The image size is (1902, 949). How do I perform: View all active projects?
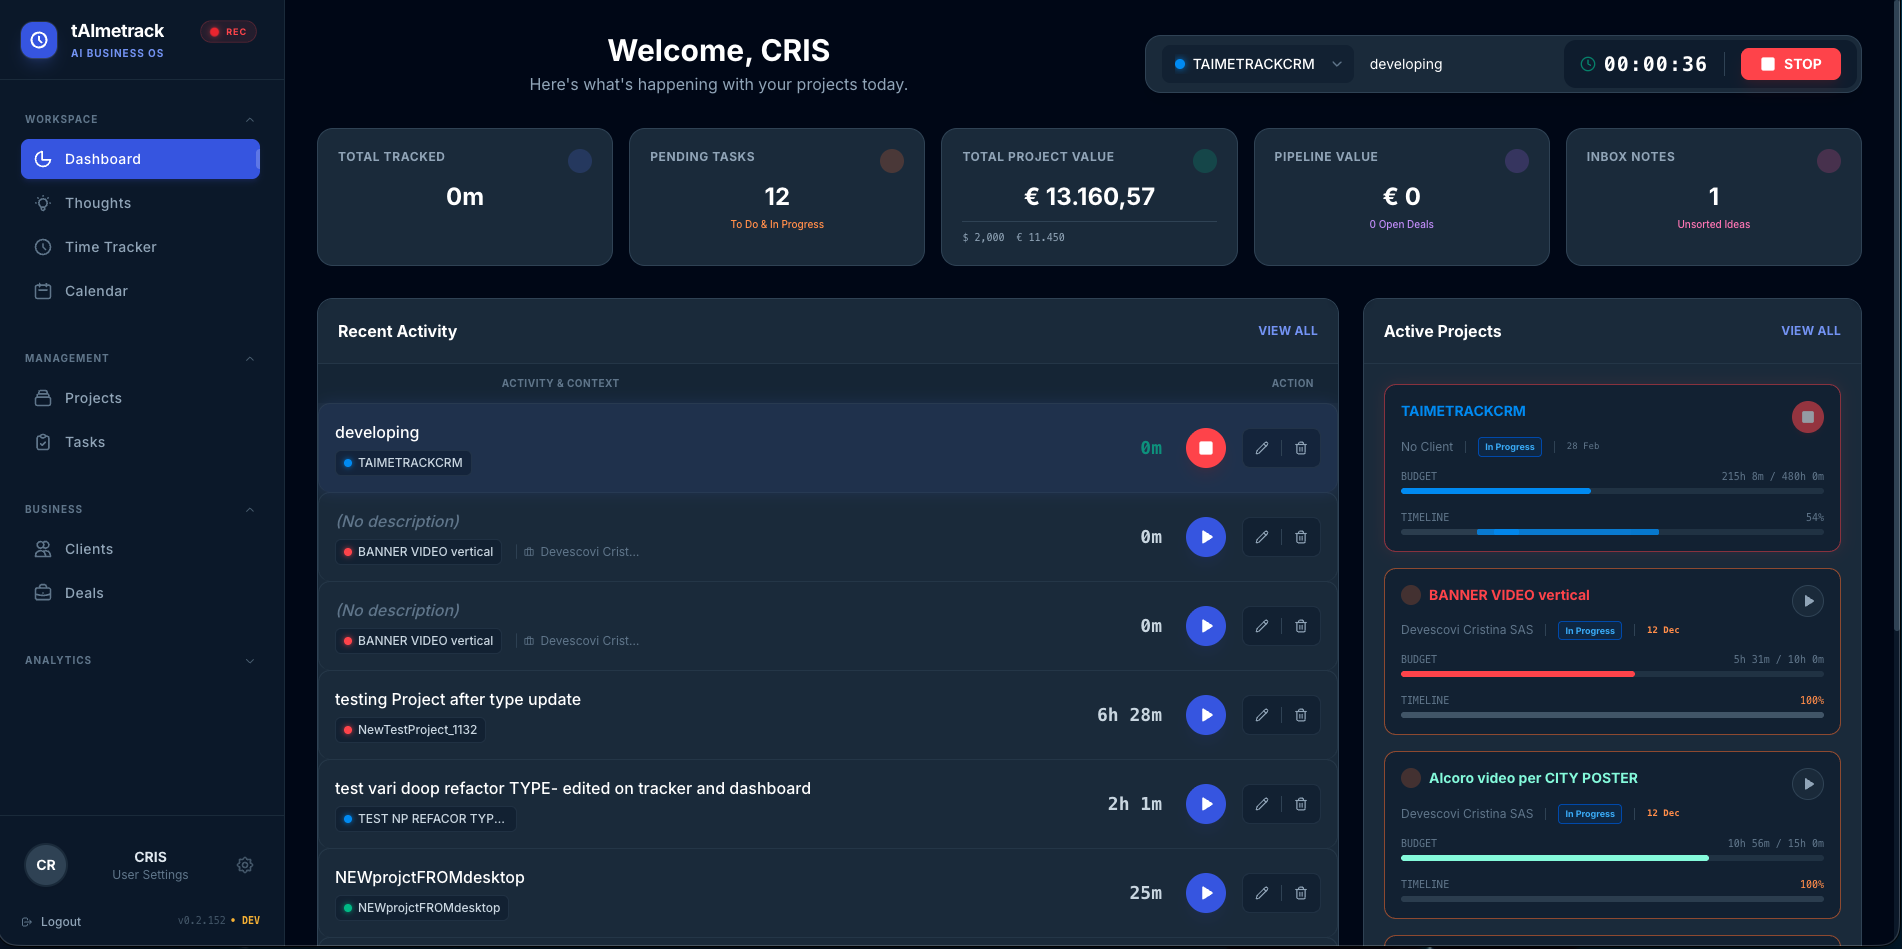tap(1811, 331)
